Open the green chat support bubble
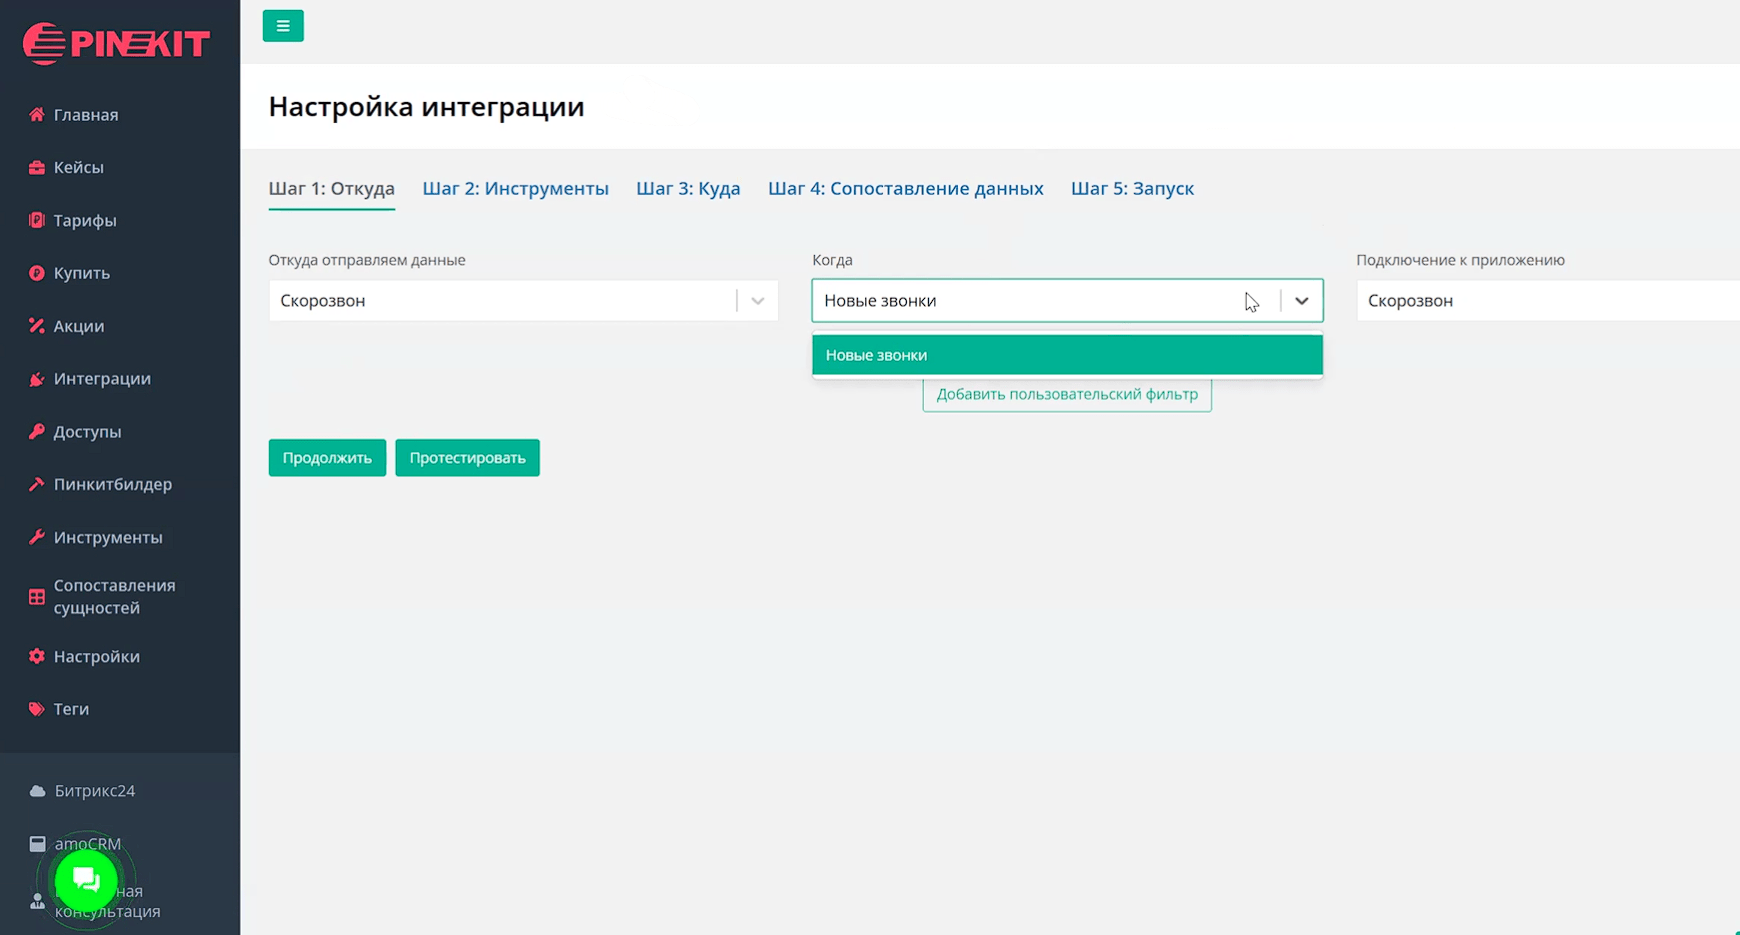The image size is (1740, 935). 87,880
